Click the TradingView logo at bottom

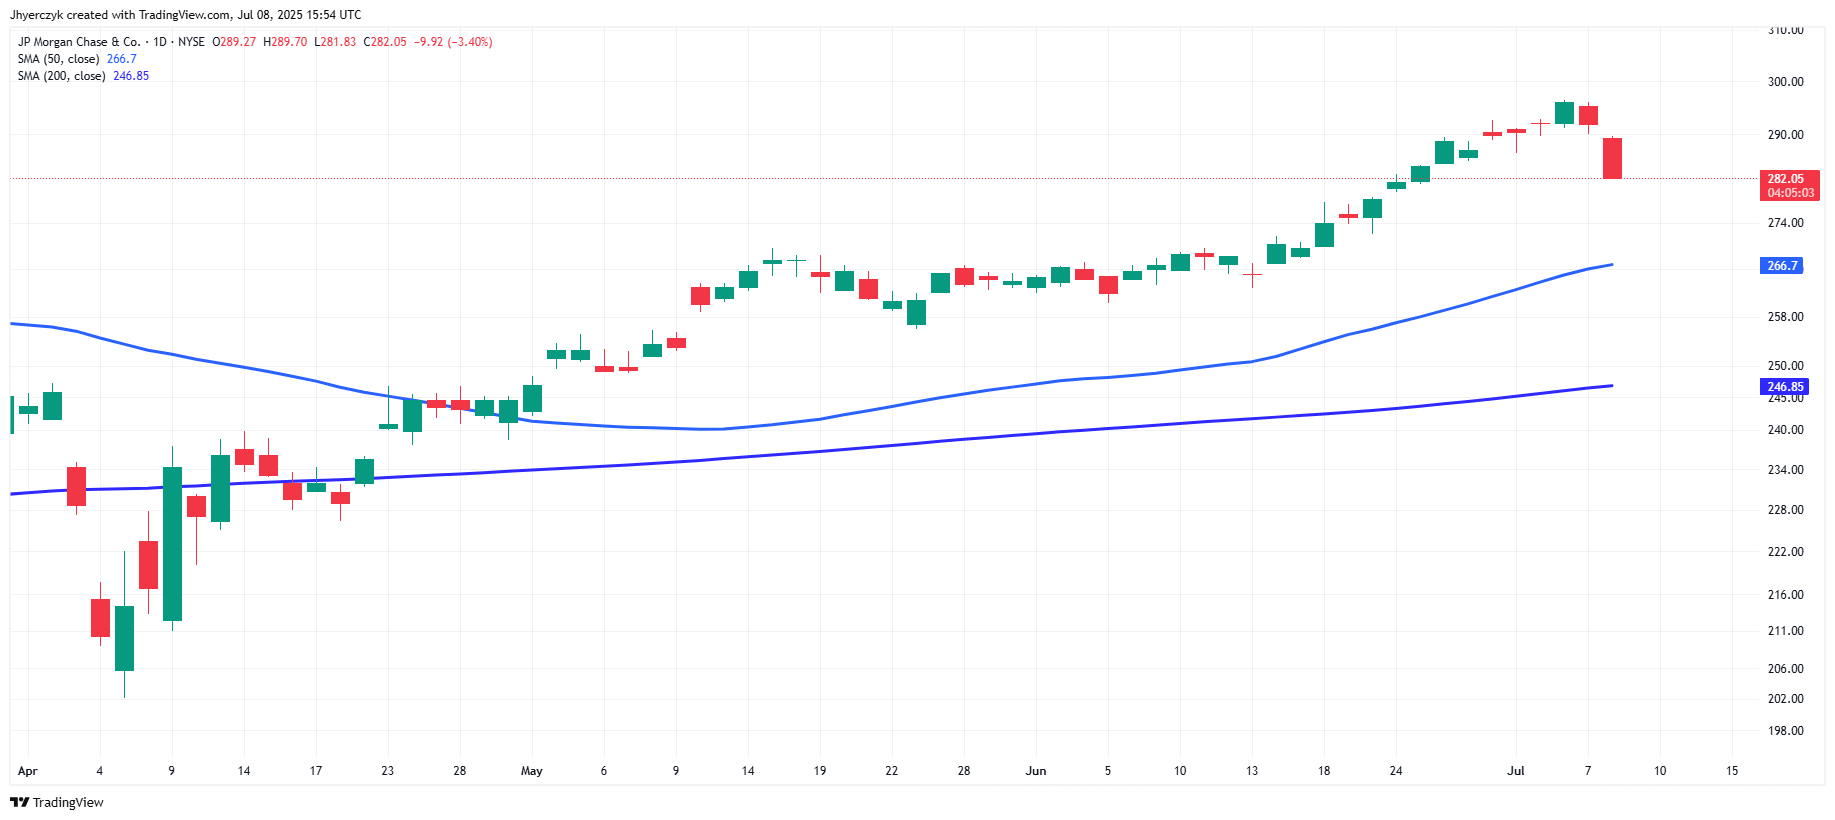[57, 802]
